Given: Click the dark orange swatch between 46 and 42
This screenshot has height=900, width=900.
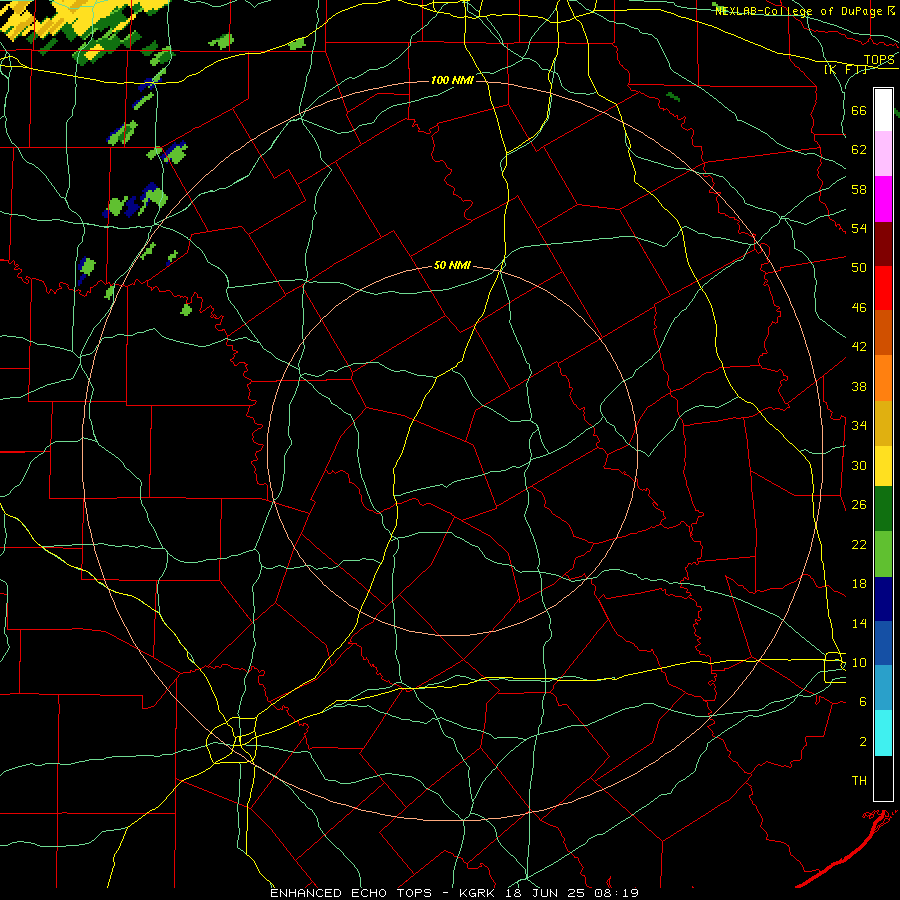Looking at the screenshot, I should tap(883, 332).
